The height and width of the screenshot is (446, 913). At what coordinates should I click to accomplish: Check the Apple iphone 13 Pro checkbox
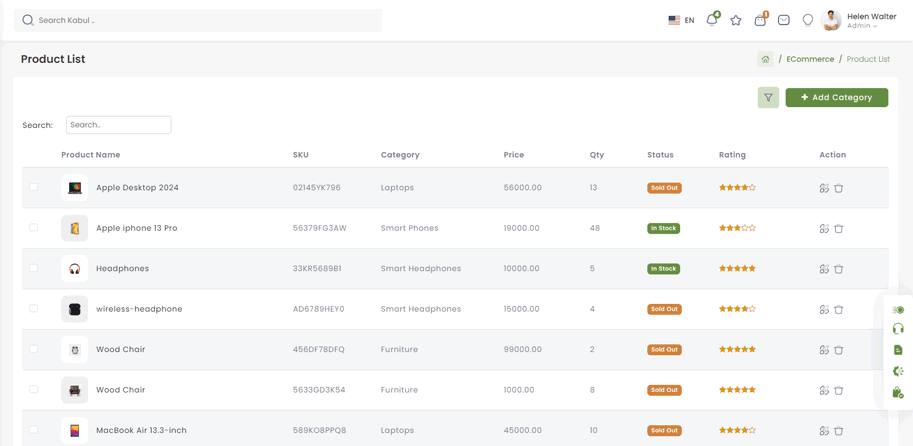pos(33,227)
